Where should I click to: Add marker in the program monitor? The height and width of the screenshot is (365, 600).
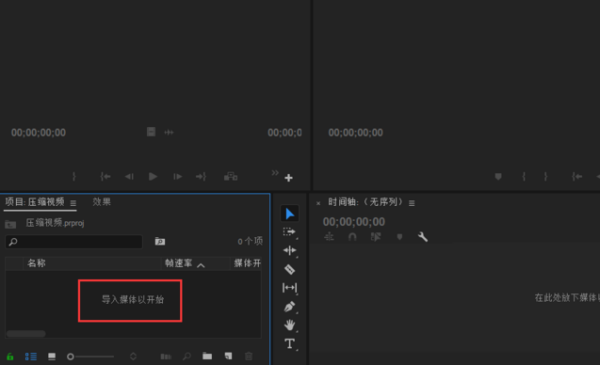[498, 176]
